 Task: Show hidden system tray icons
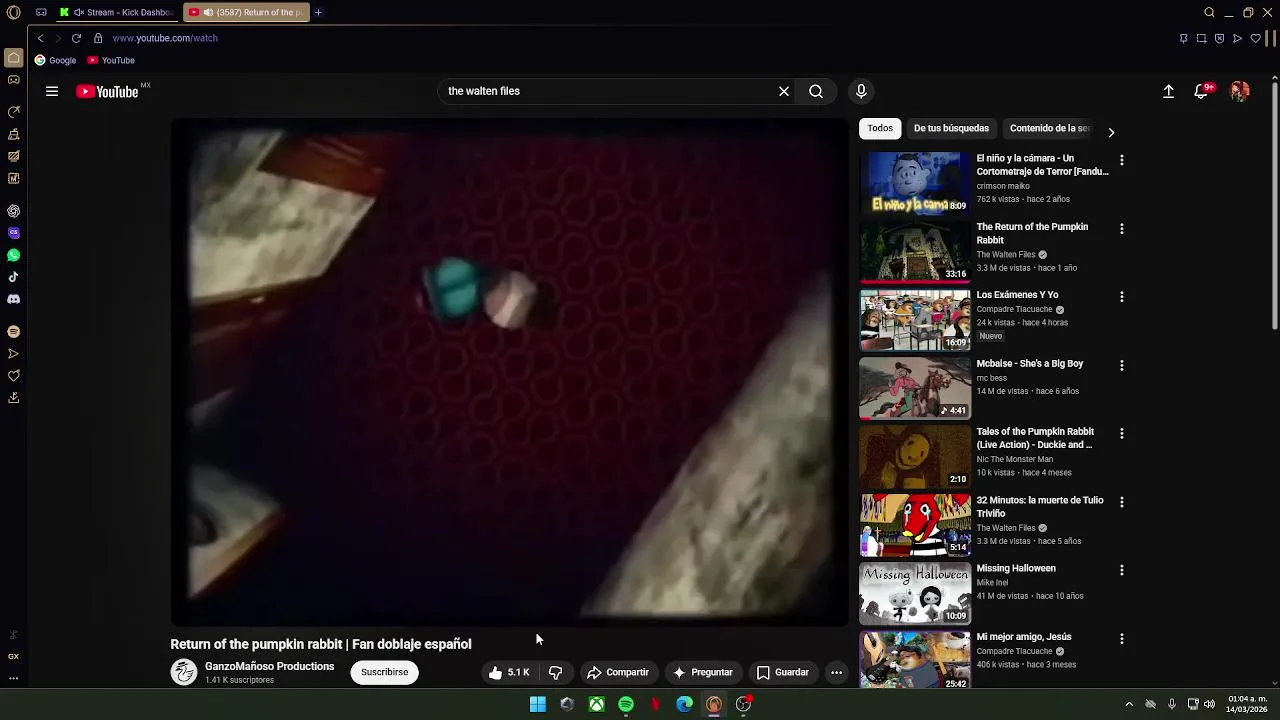click(x=1129, y=704)
